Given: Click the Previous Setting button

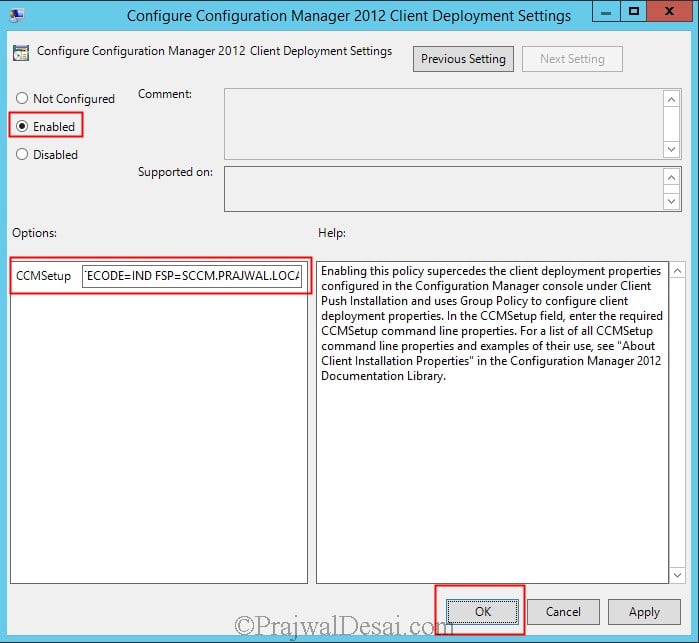Looking at the screenshot, I should click(x=463, y=59).
